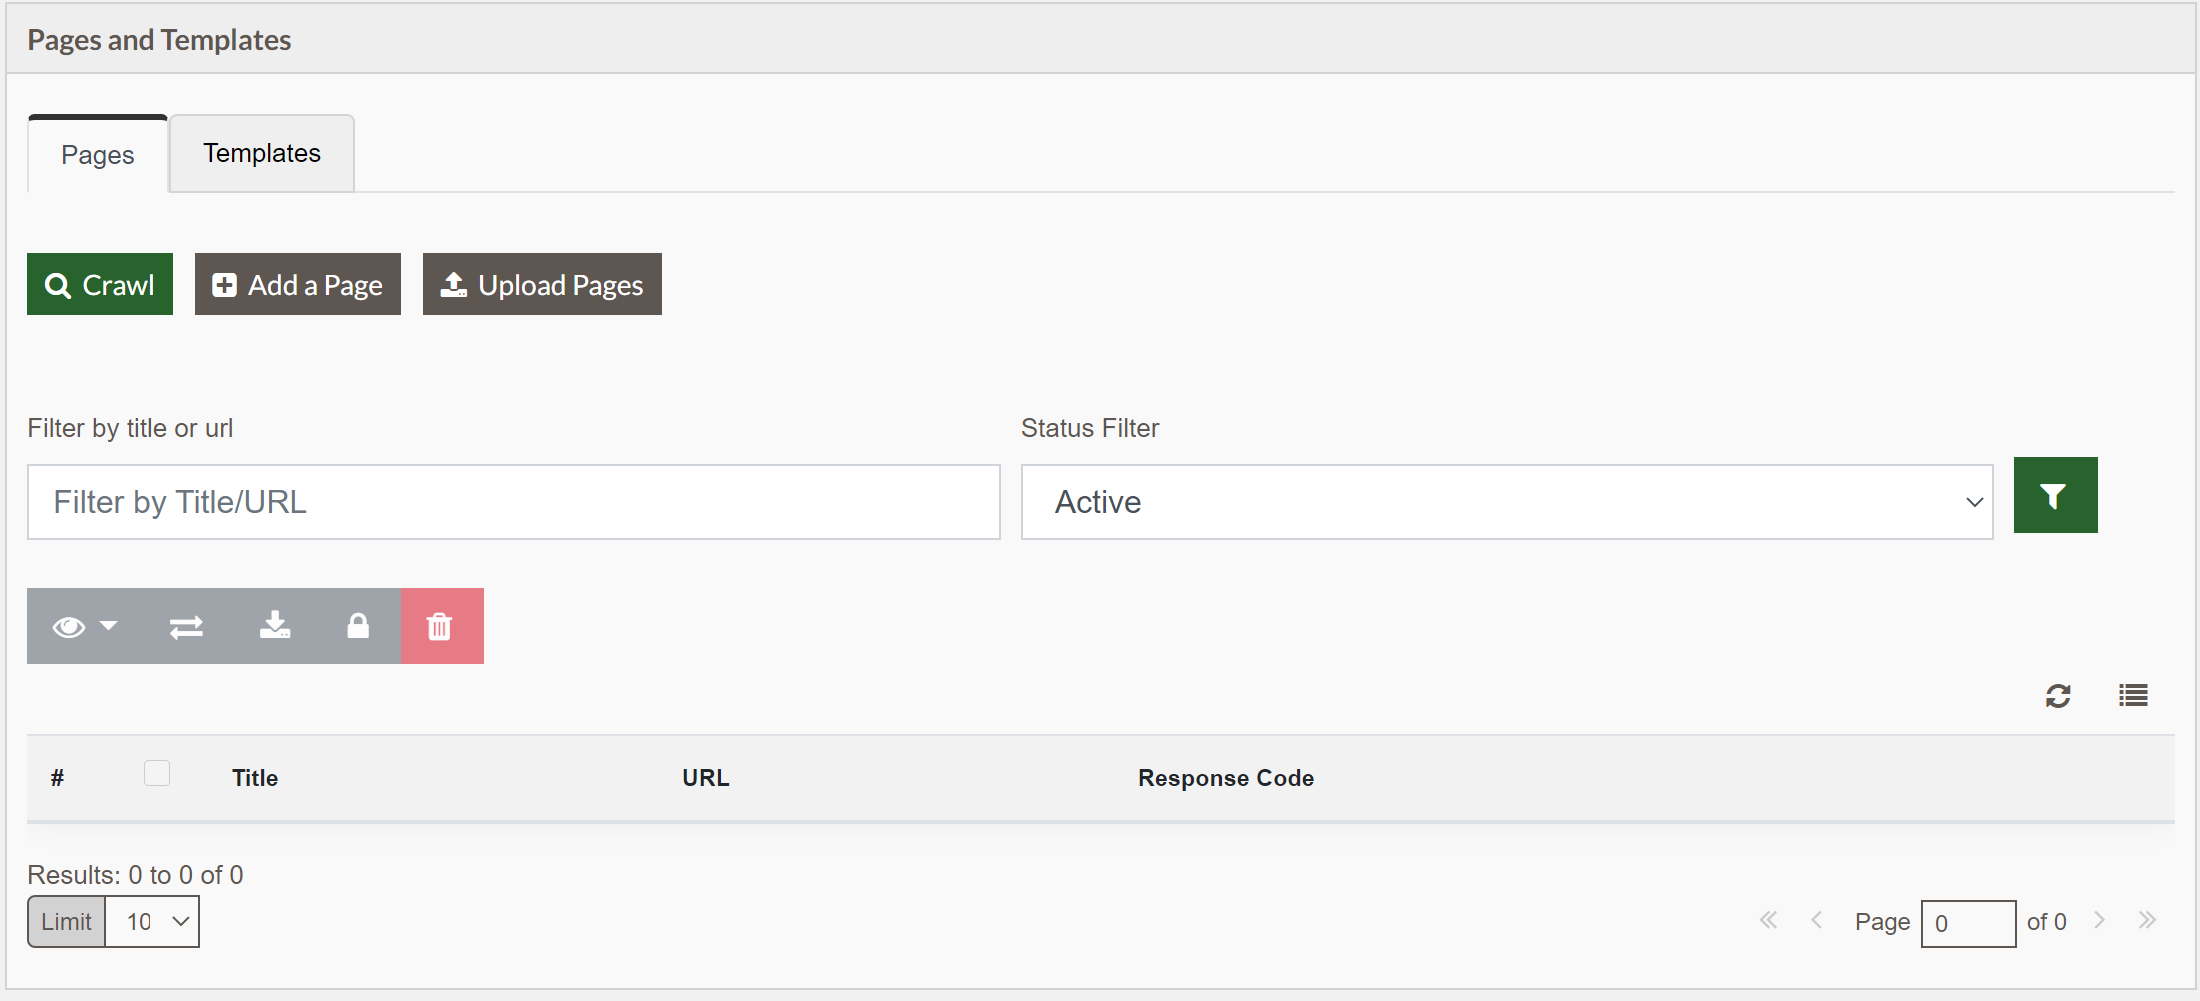Go to the next page
The height and width of the screenshot is (1001, 2200).
coord(2100,920)
